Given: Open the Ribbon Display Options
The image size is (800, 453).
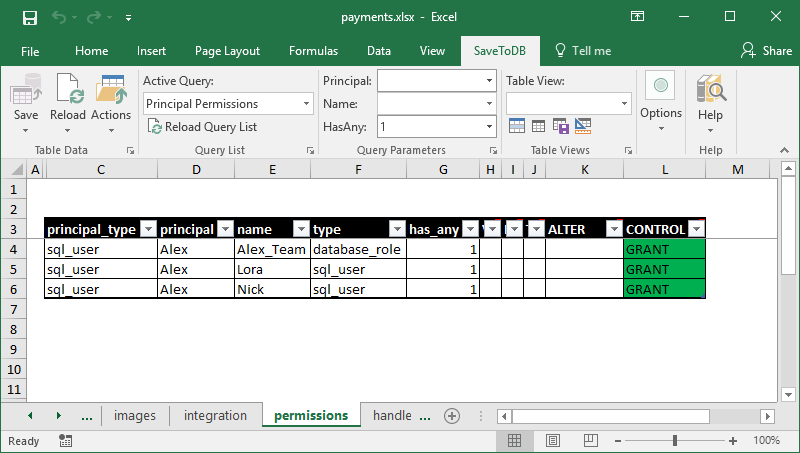Looking at the screenshot, I should point(637,16).
